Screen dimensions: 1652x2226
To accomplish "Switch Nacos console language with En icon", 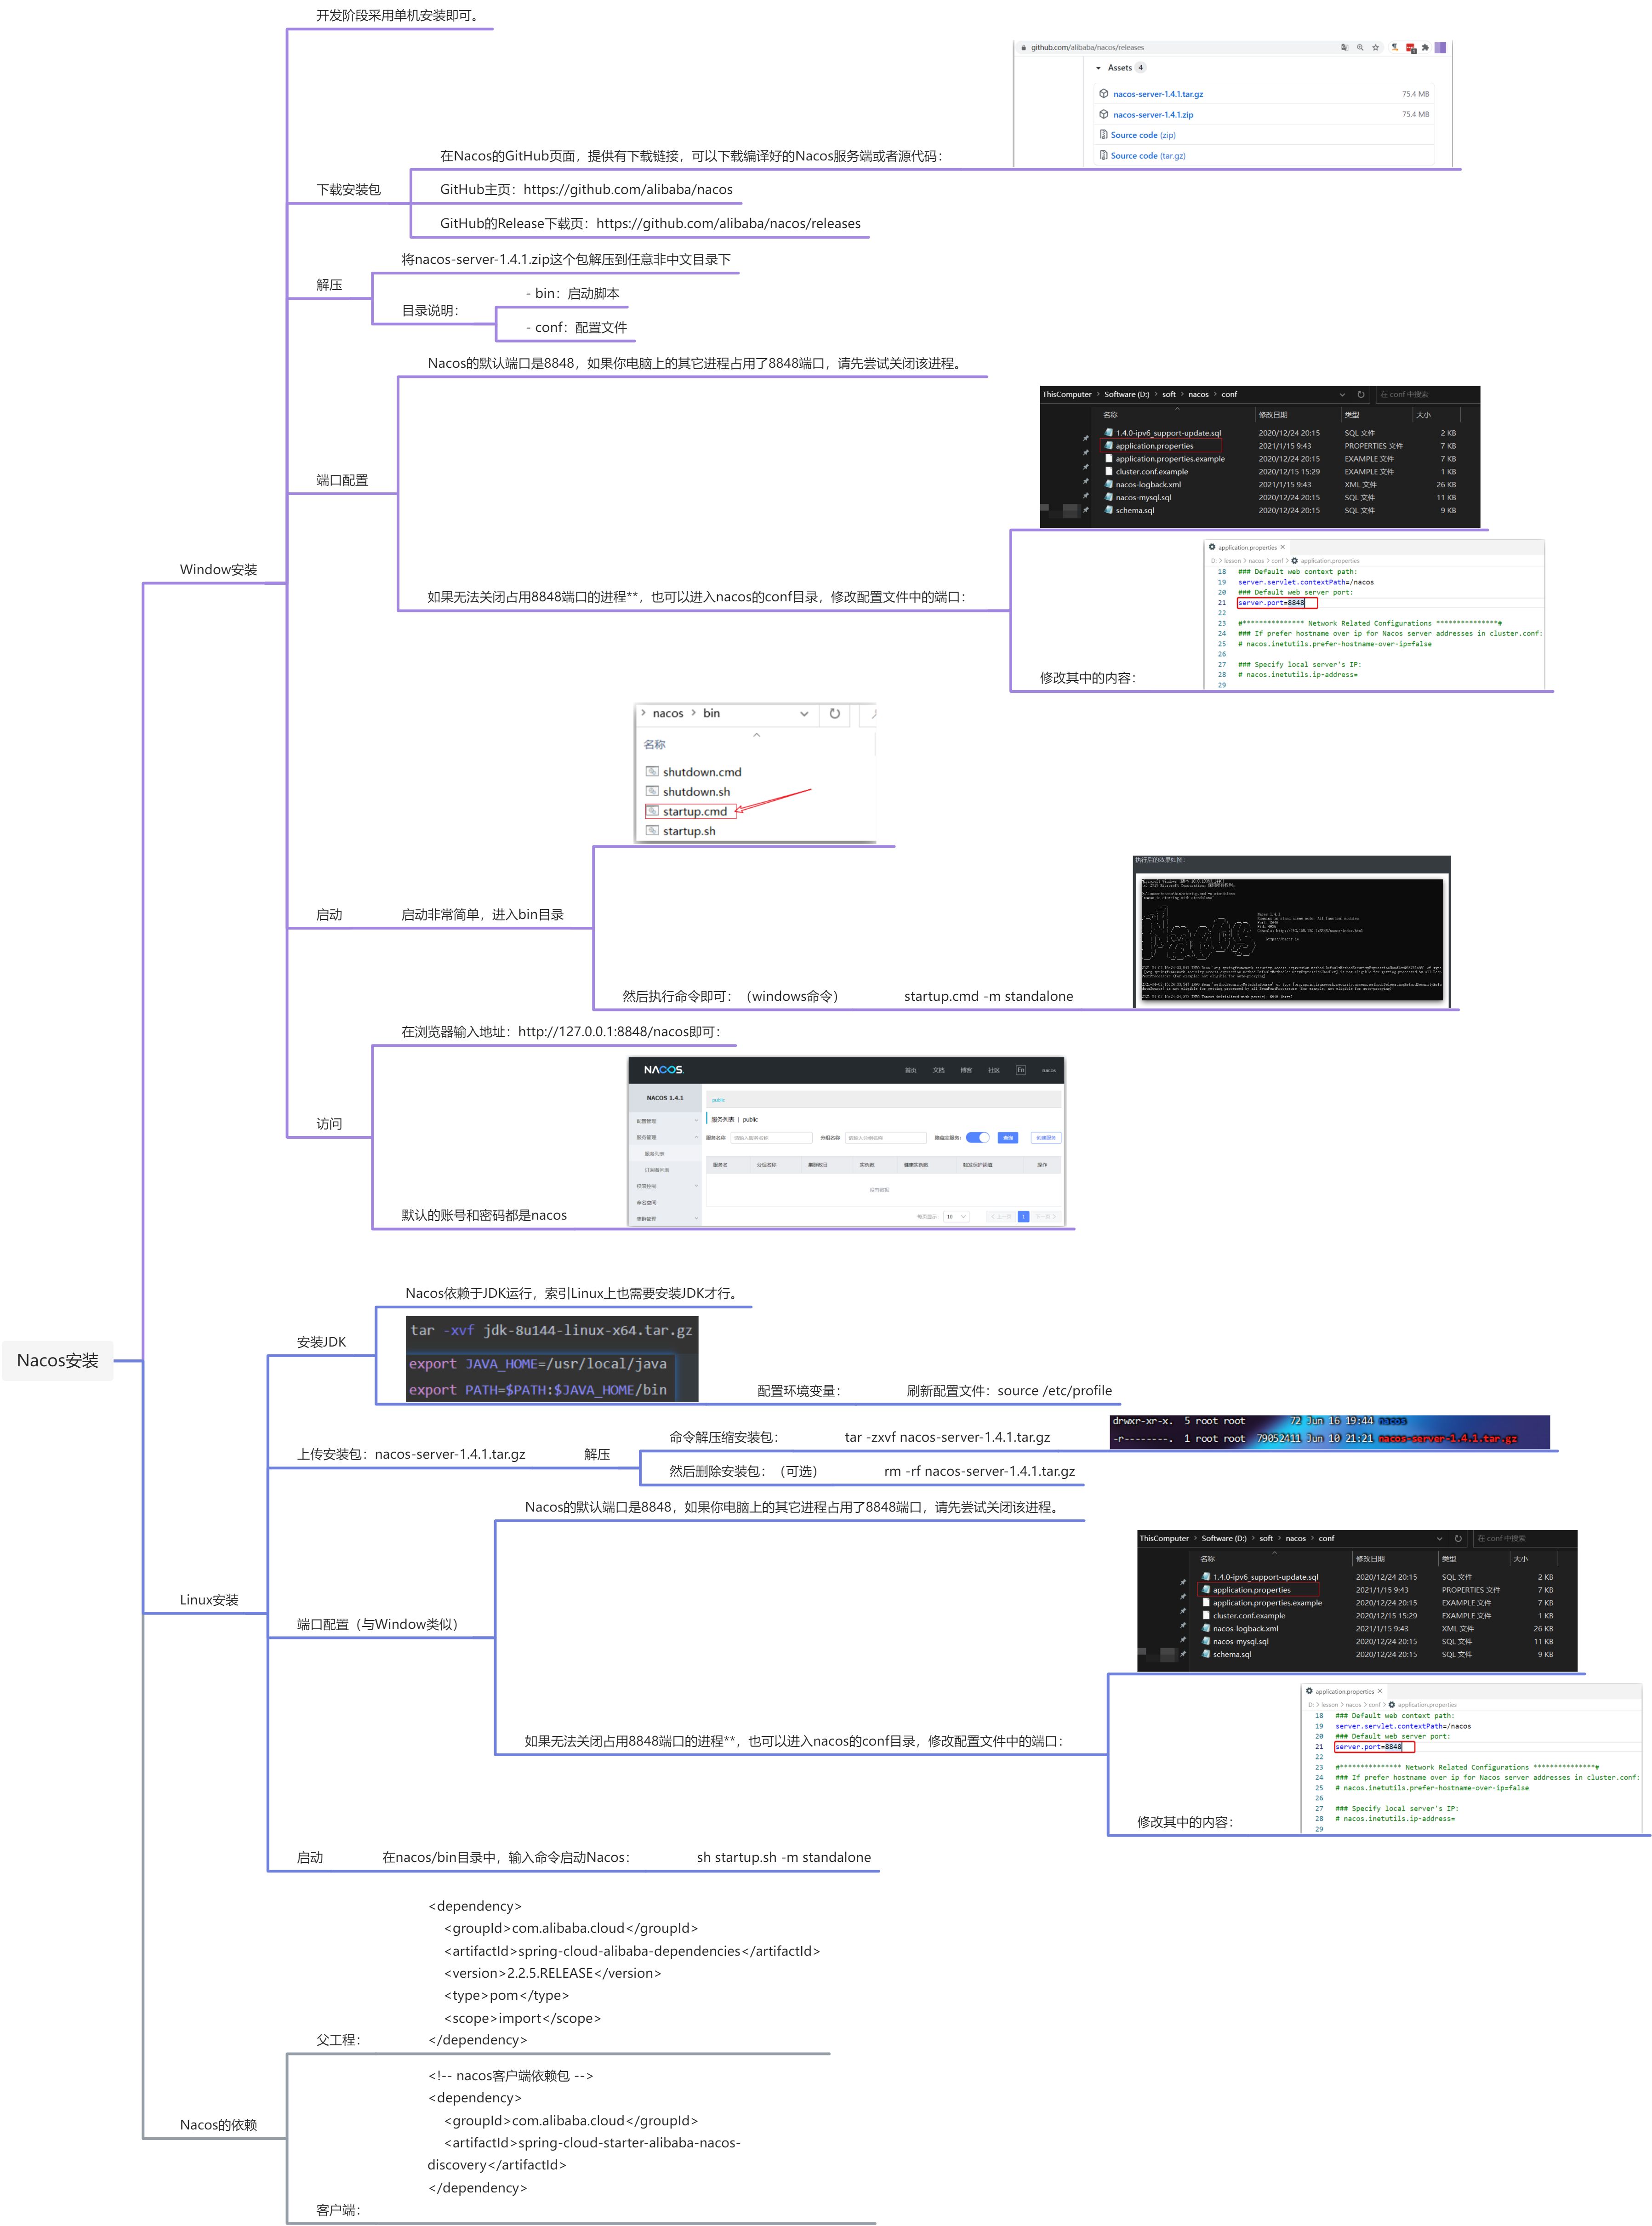I will [1020, 1070].
